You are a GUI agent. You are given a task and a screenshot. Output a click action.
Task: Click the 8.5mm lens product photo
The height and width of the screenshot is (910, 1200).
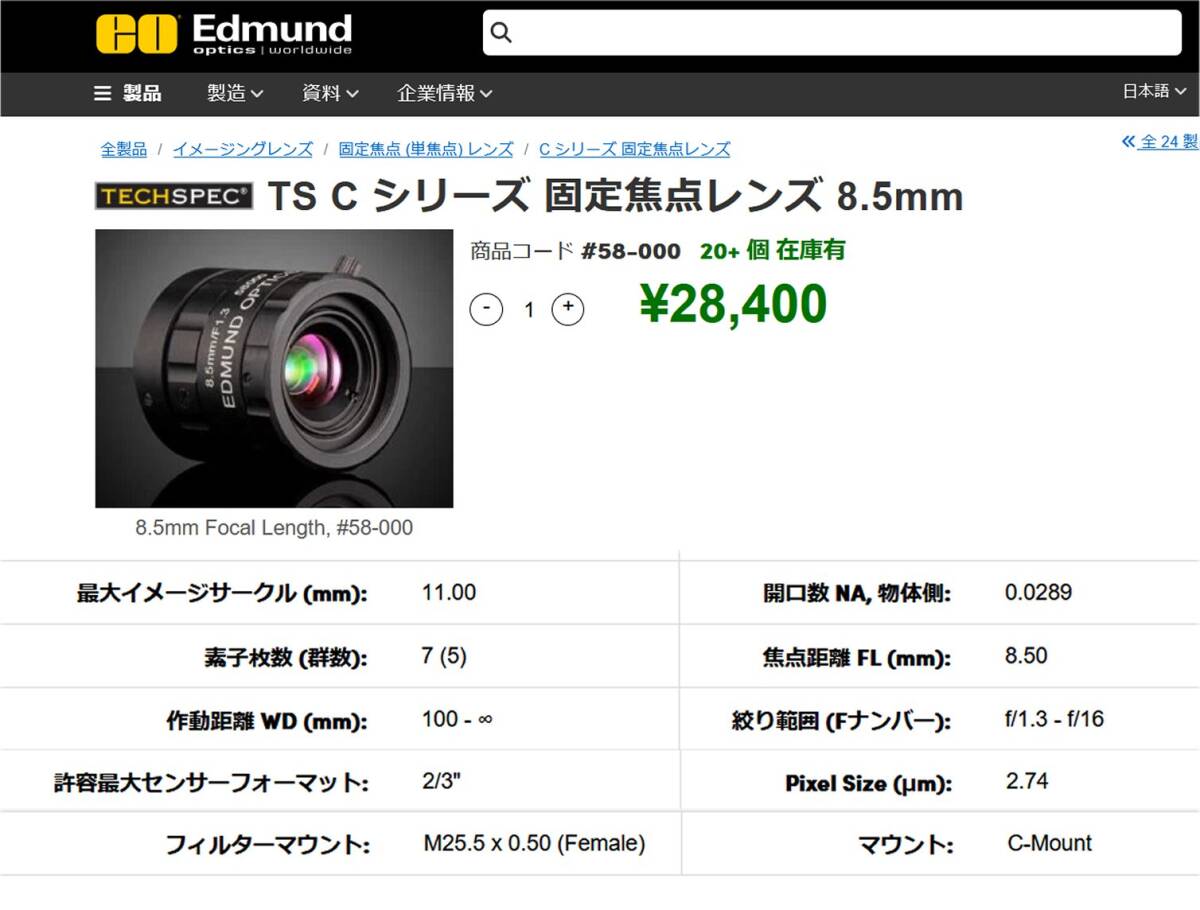[274, 368]
